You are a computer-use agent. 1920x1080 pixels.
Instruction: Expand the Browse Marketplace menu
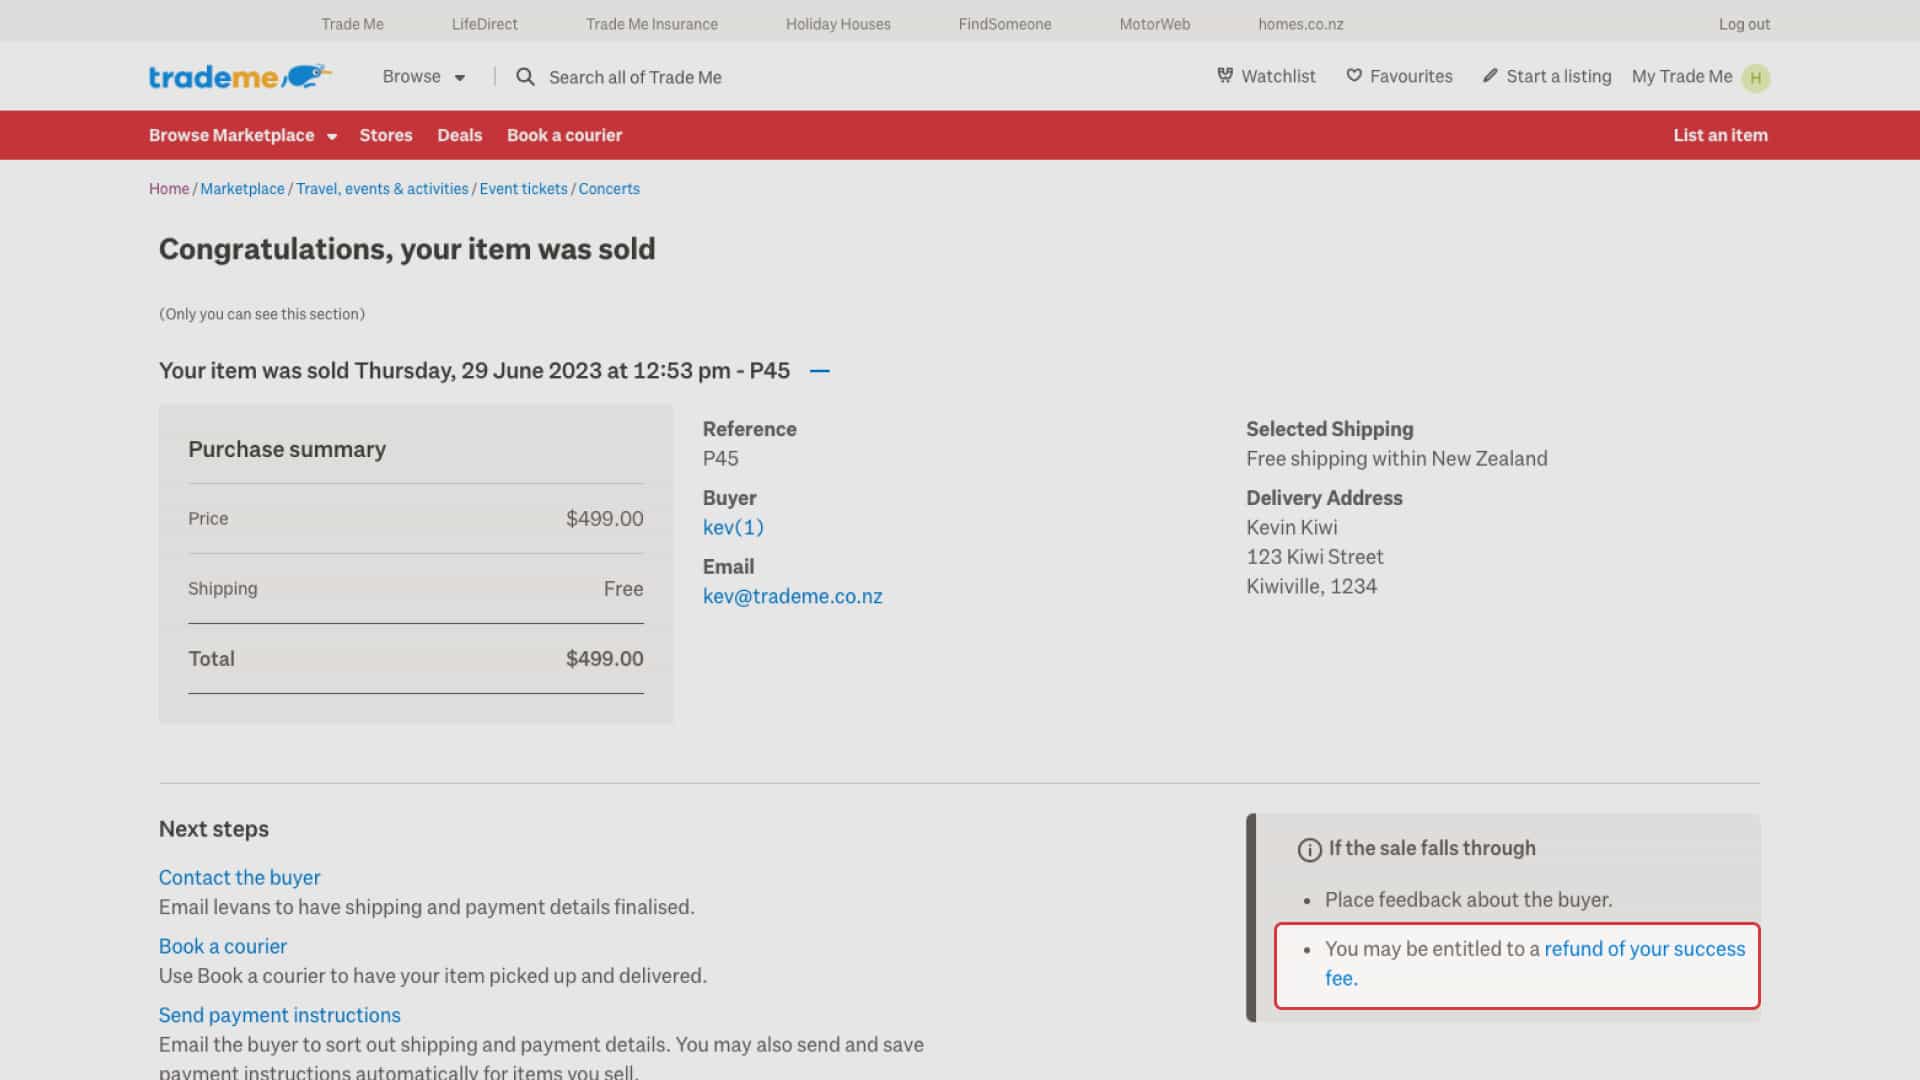(243, 135)
